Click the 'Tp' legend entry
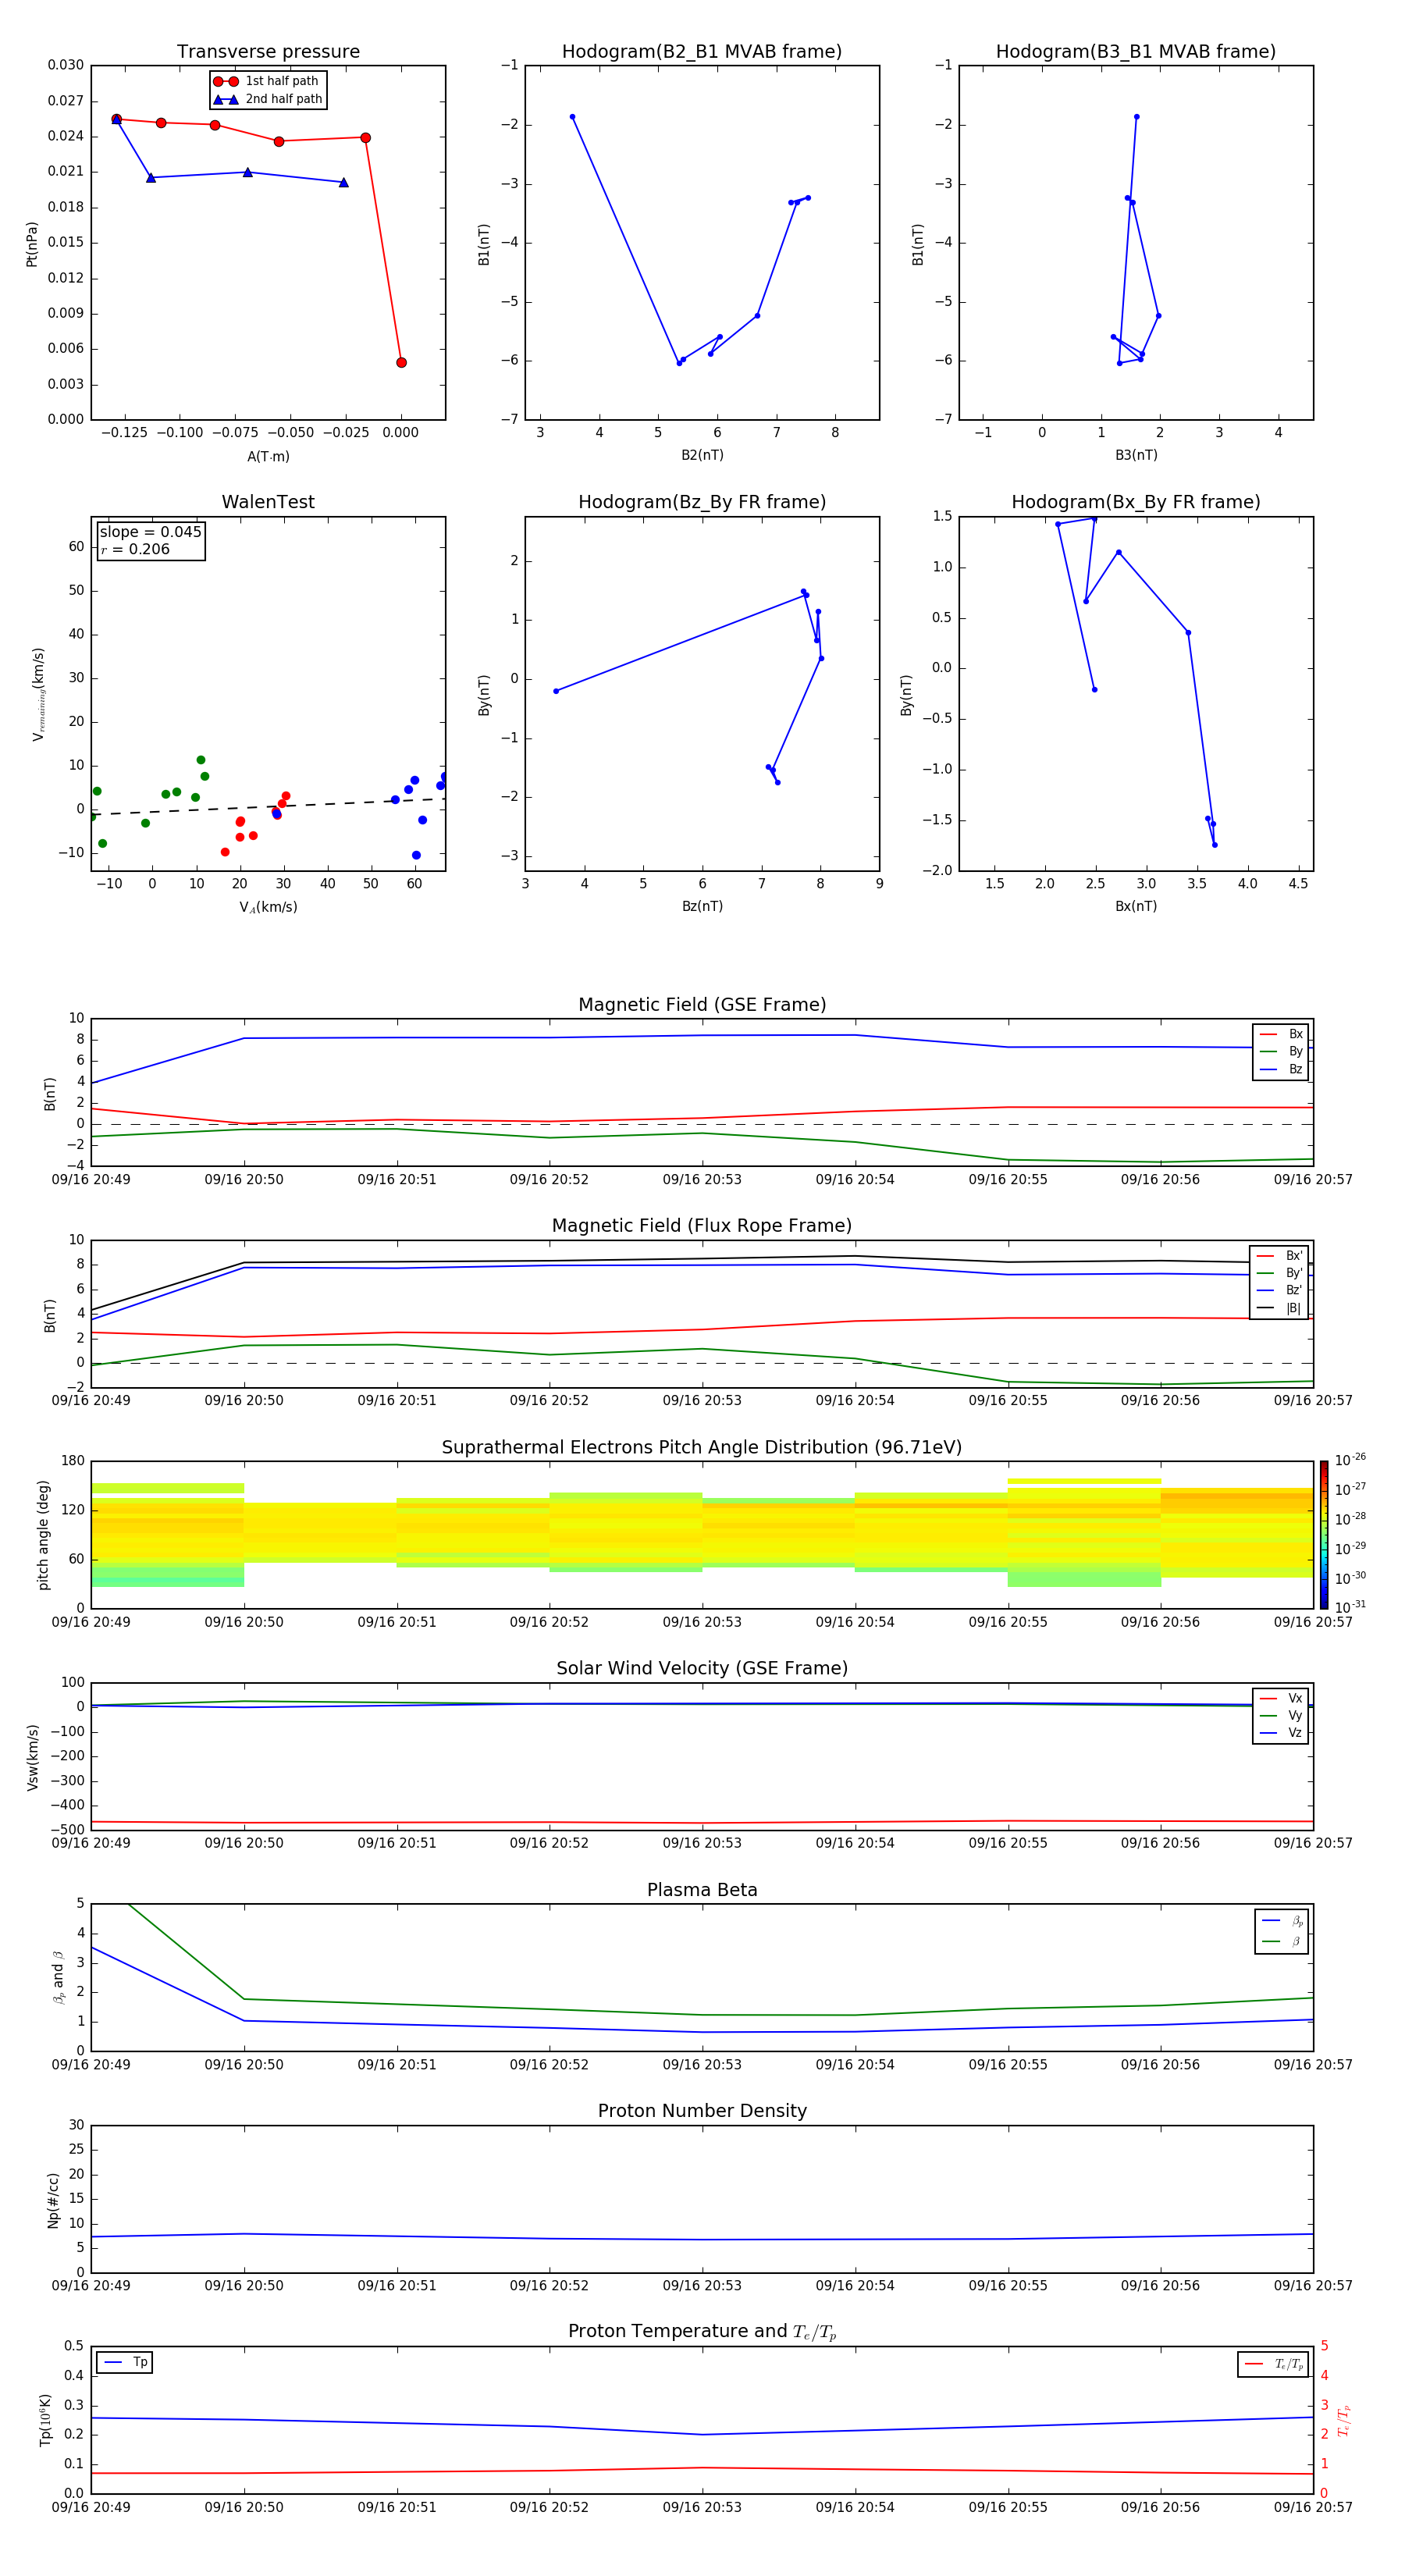The image size is (1405, 2576). click(126, 2362)
